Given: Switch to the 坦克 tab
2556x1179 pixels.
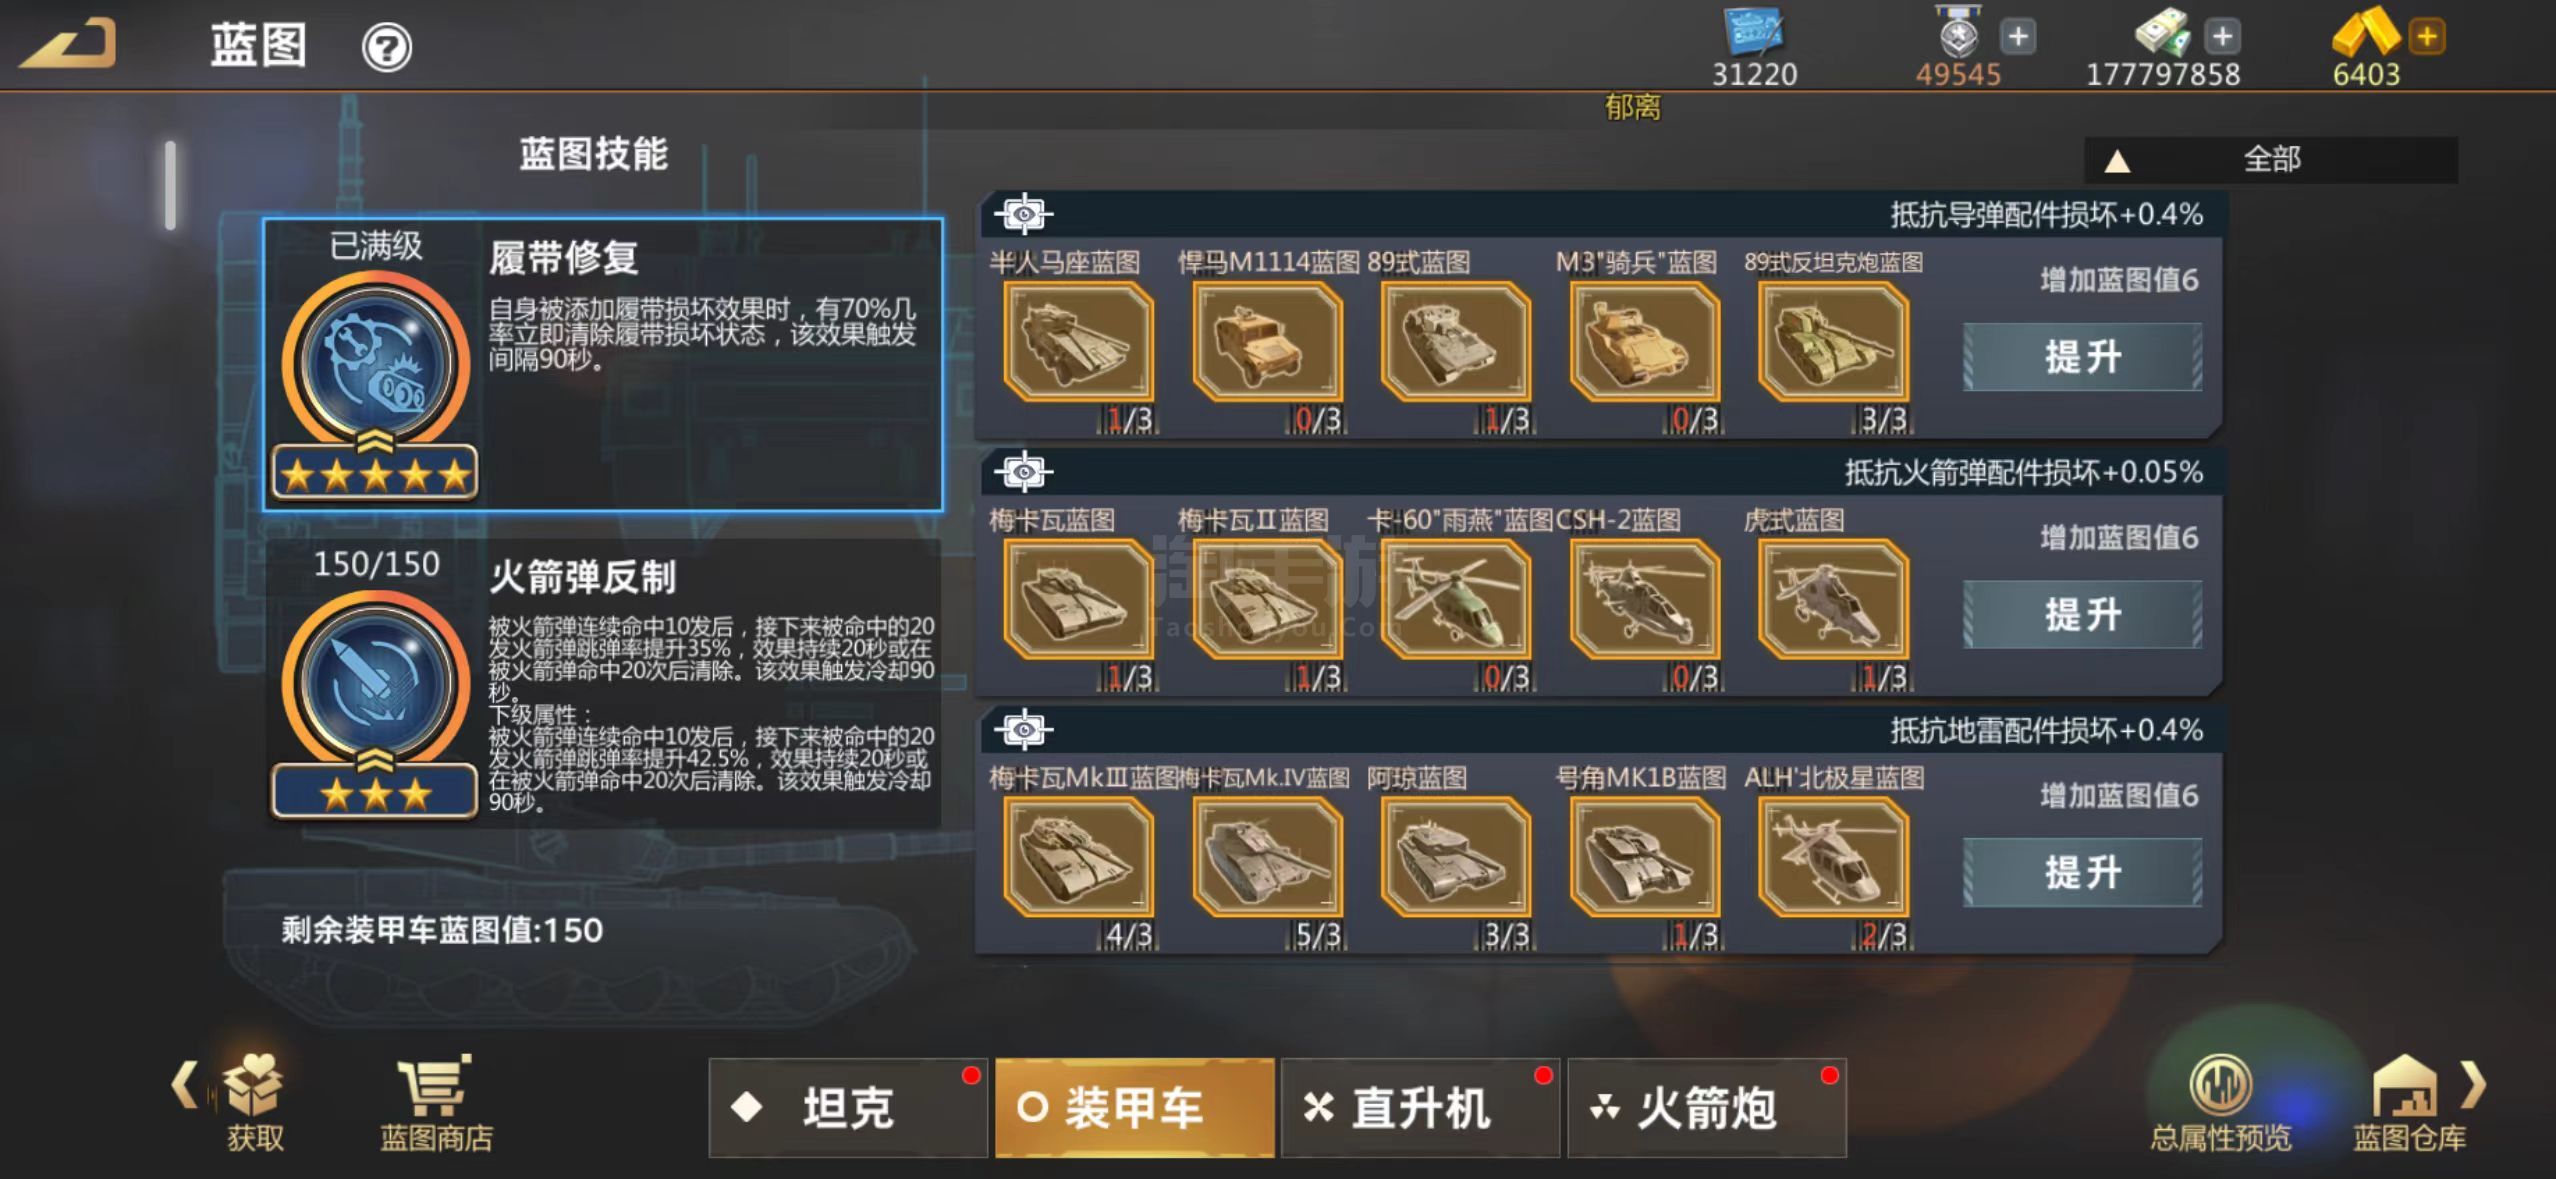Looking at the screenshot, I should [x=848, y=1108].
